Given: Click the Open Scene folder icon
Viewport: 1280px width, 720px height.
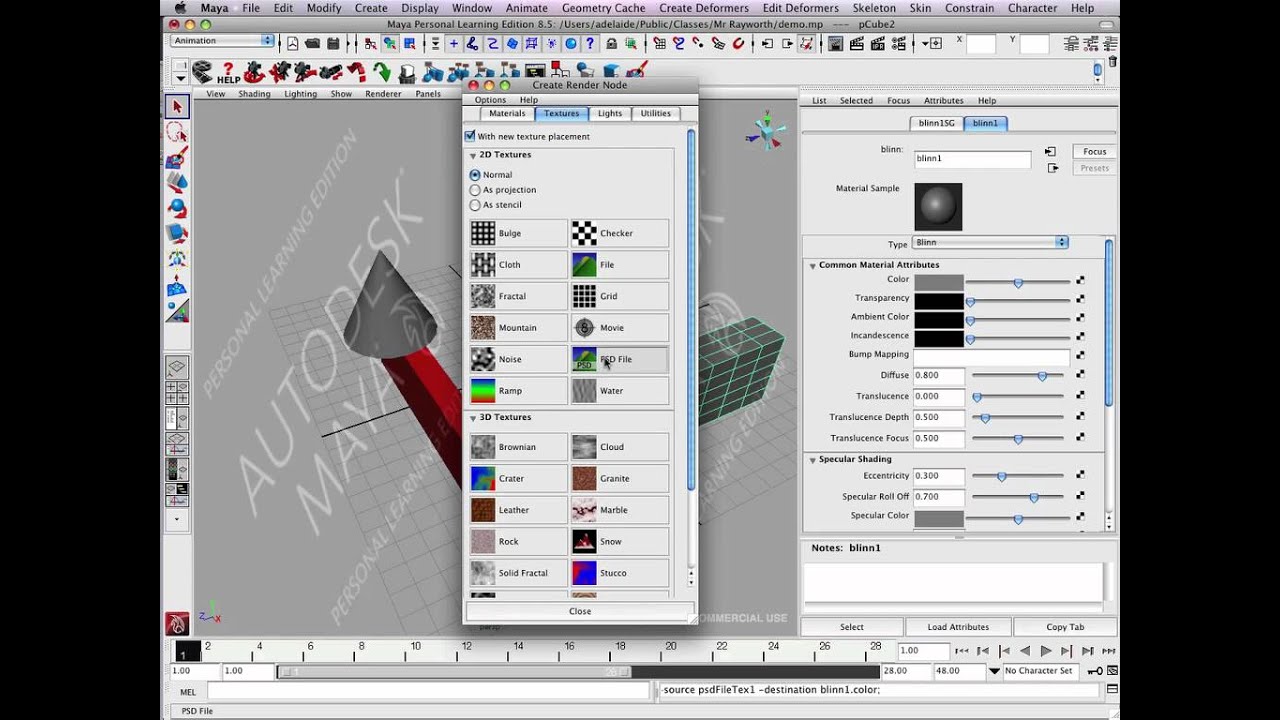Looking at the screenshot, I should (313, 43).
